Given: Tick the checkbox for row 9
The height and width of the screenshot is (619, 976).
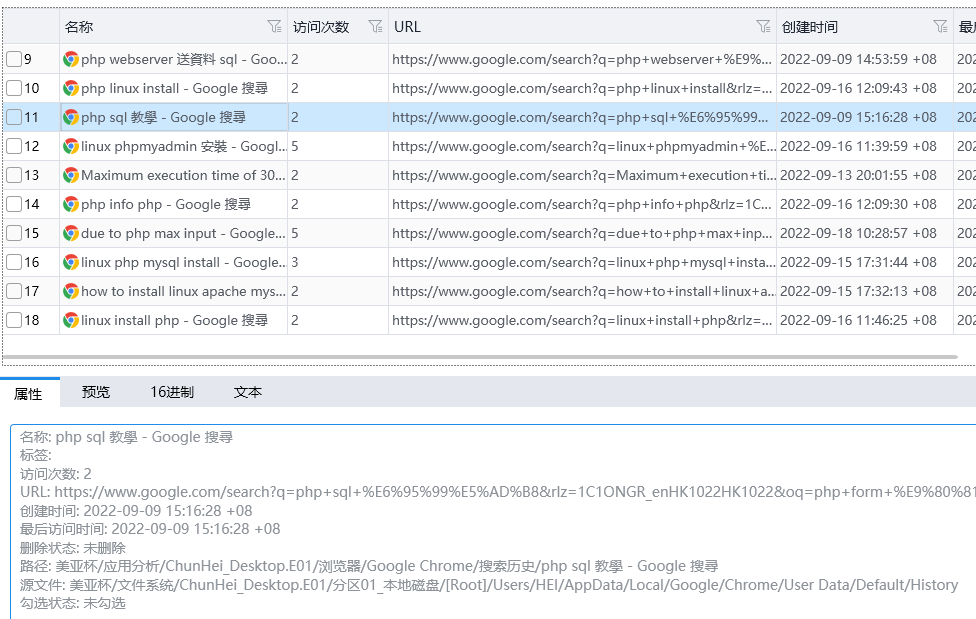Looking at the screenshot, I should point(14,59).
